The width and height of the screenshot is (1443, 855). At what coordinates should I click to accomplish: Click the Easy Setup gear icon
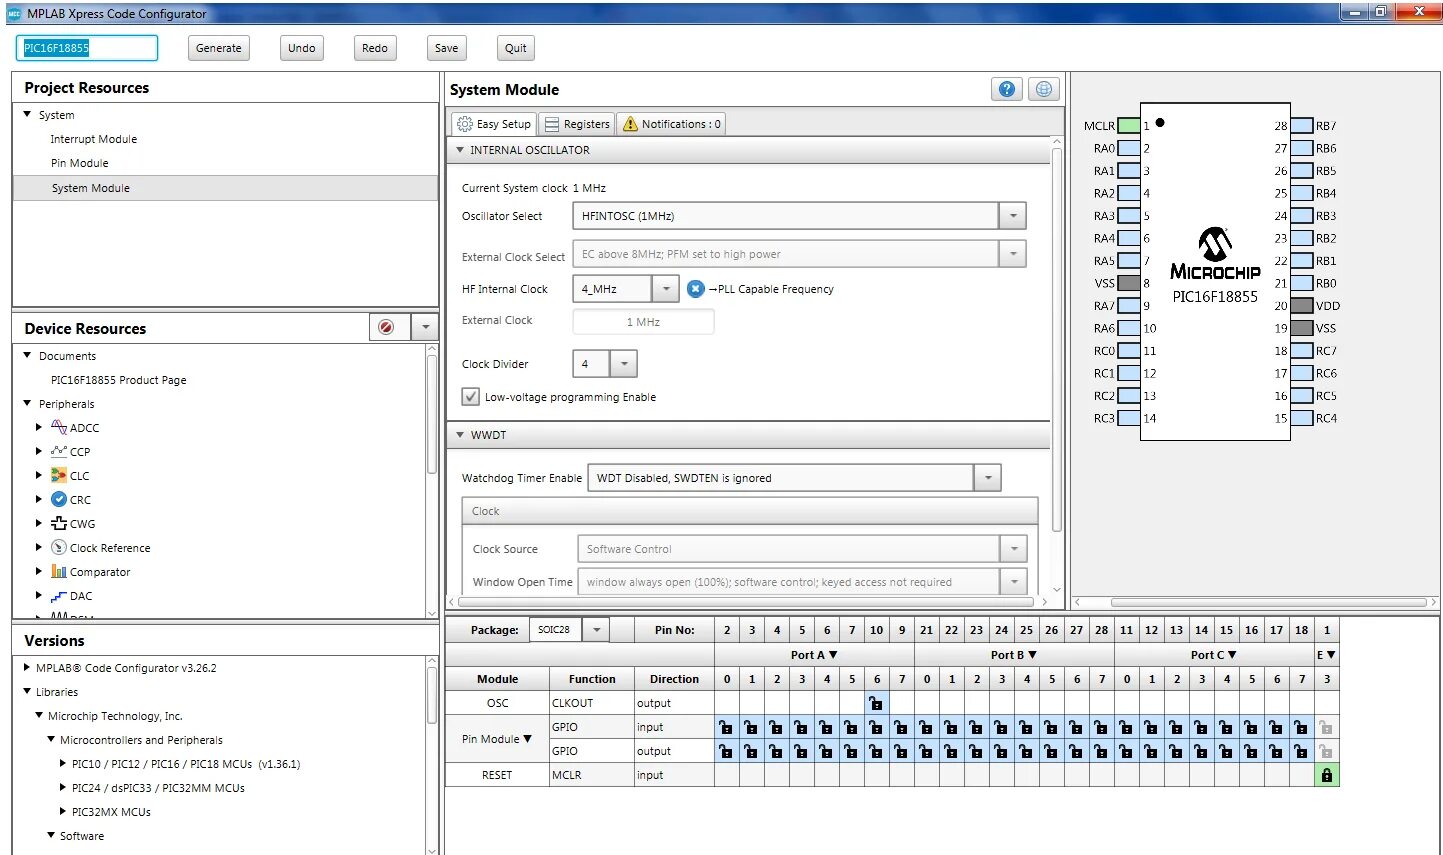465,124
